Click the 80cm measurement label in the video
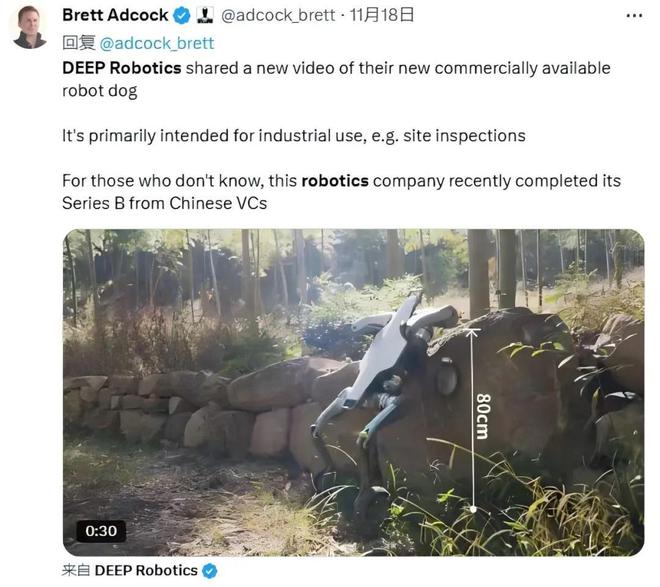This screenshot has height=587, width=660. (483, 416)
